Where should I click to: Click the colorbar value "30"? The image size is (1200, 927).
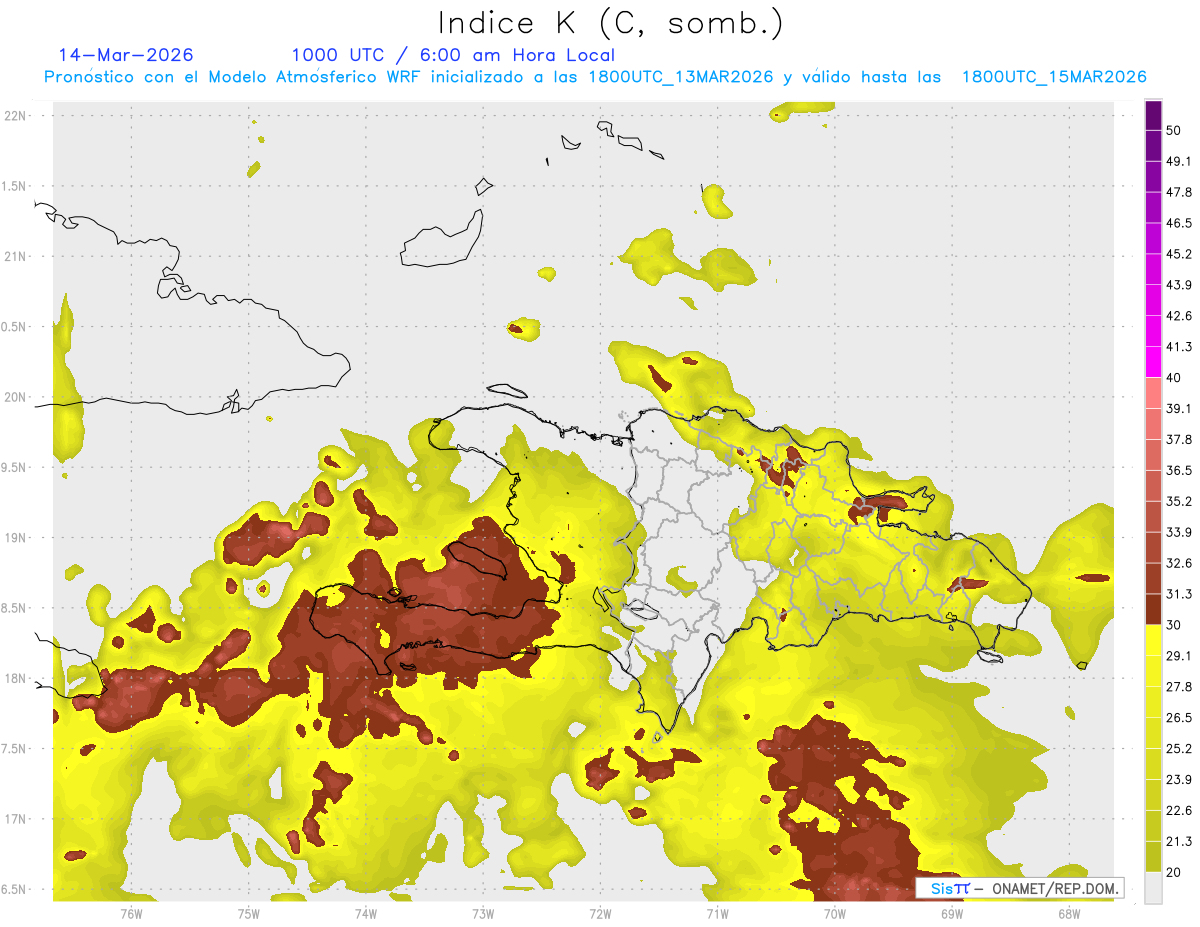tap(1174, 625)
